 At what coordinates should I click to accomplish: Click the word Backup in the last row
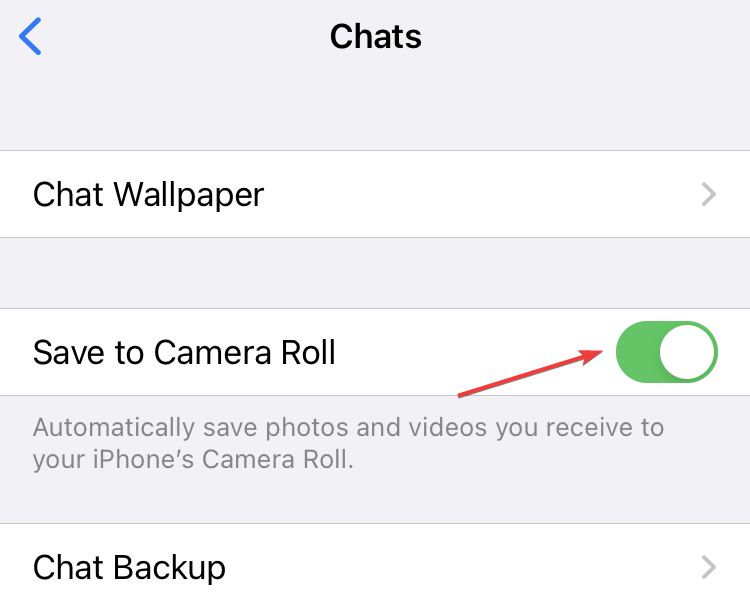coord(169,568)
